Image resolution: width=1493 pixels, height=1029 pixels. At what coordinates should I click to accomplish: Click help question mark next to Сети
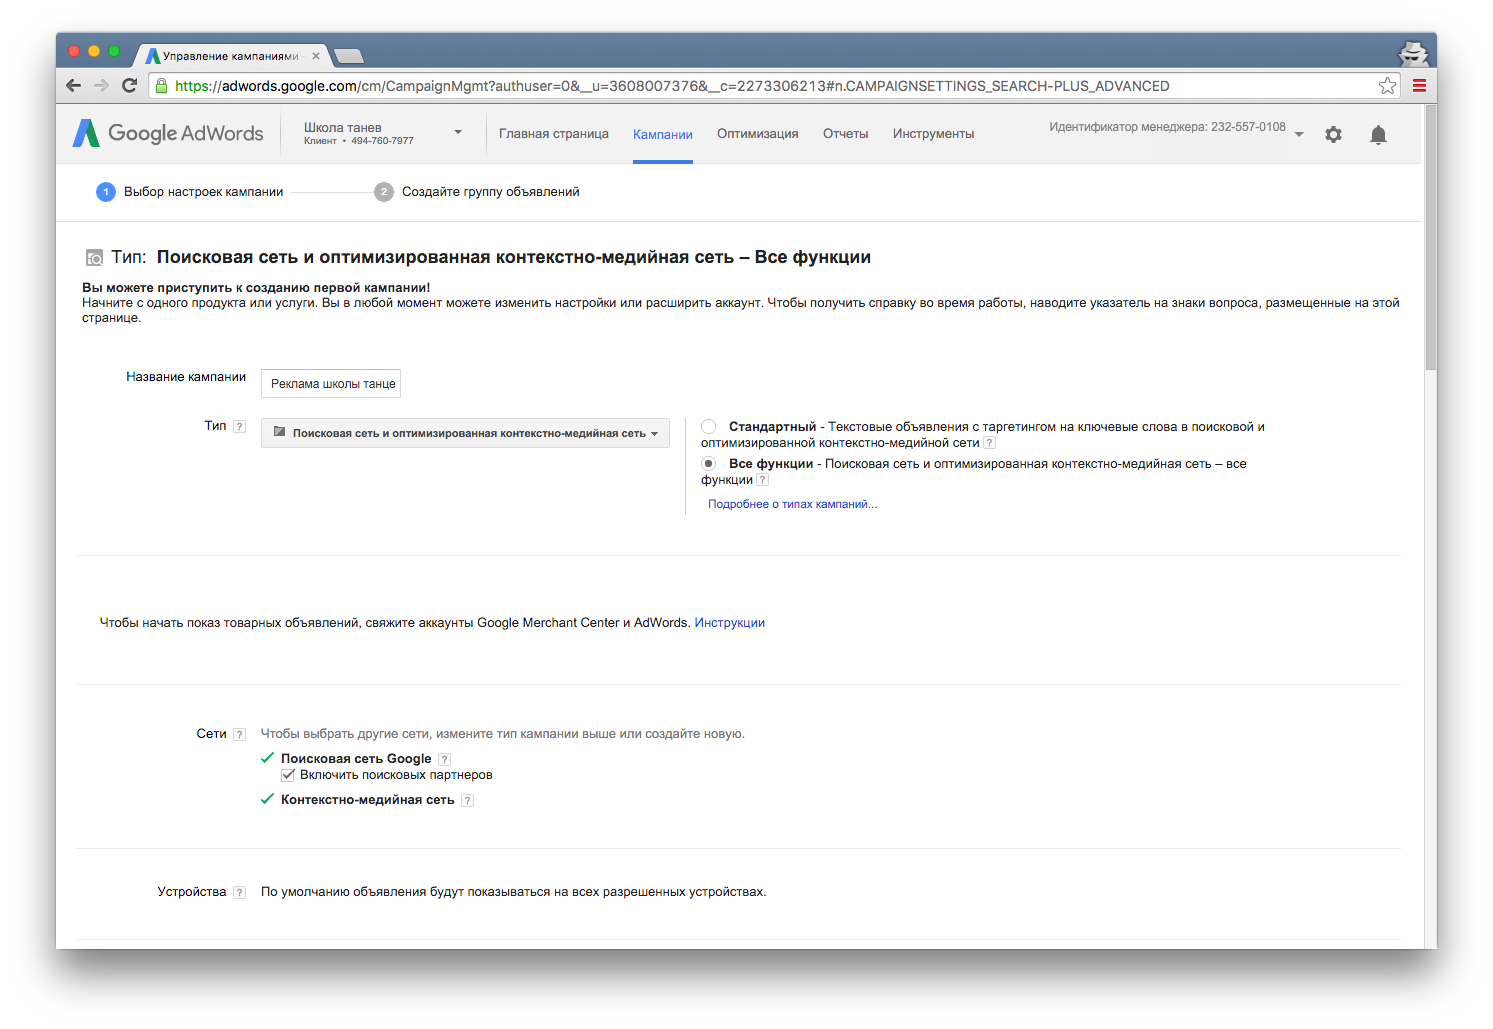click(x=239, y=735)
